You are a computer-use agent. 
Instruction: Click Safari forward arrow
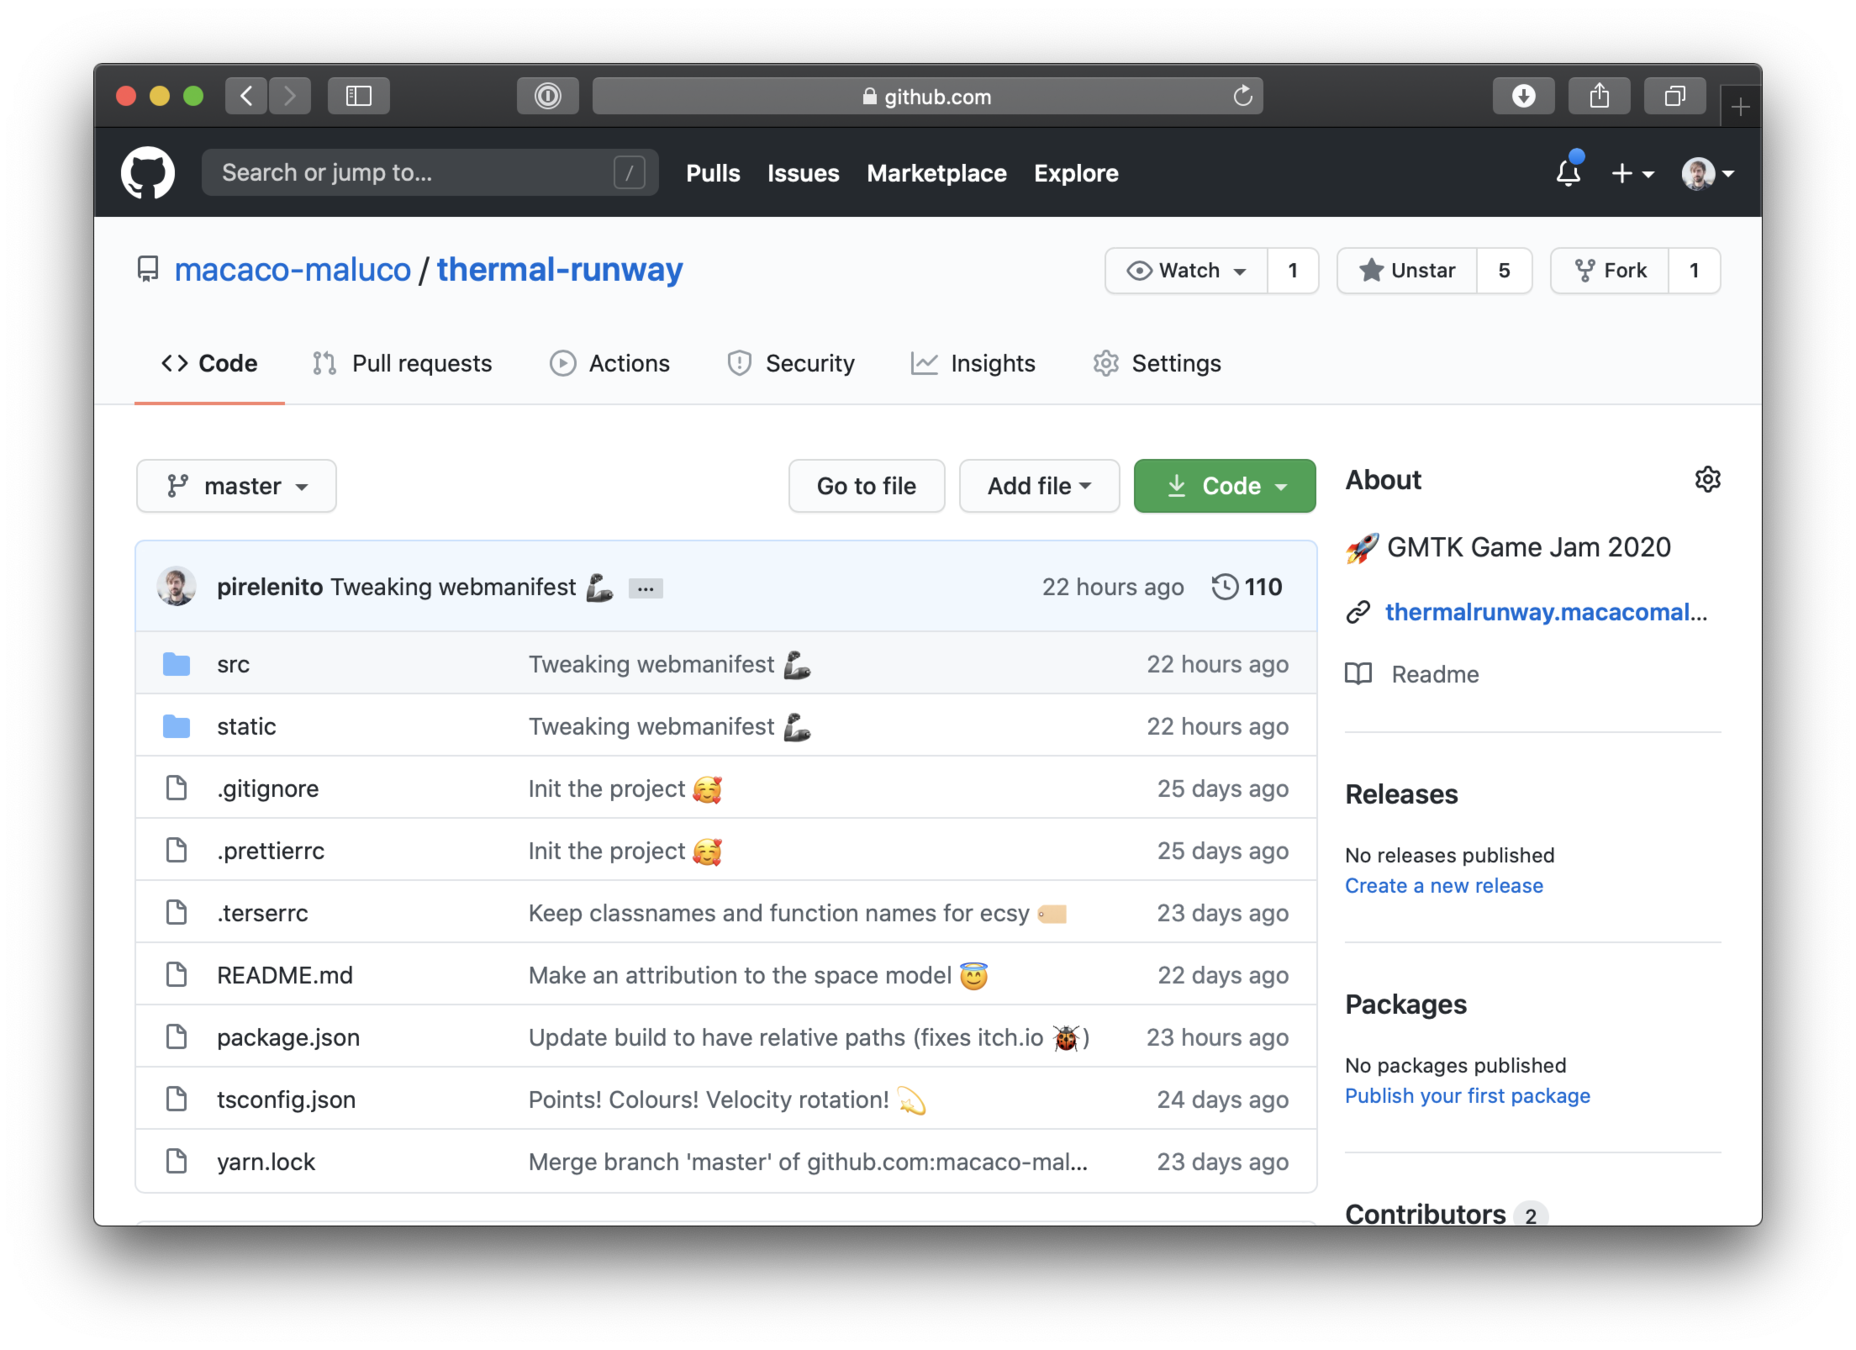pyautogui.click(x=290, y=96)
